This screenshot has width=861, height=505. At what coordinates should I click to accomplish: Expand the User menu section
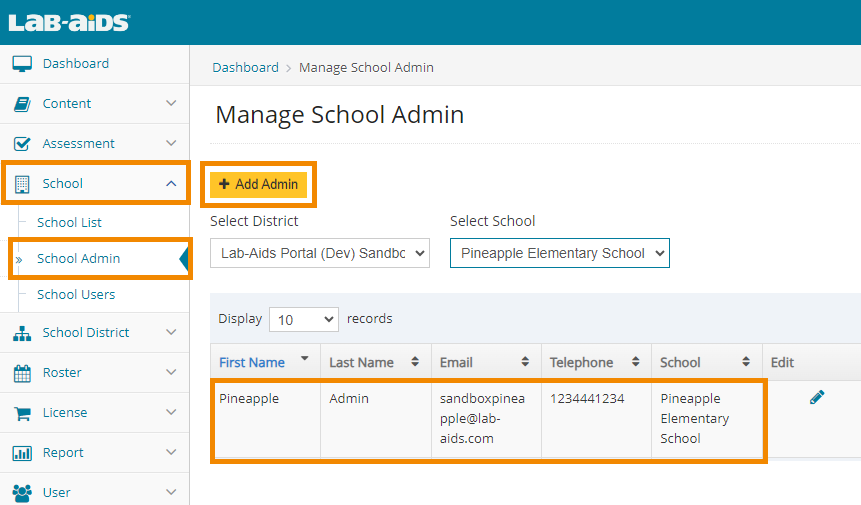coord(171,492)
